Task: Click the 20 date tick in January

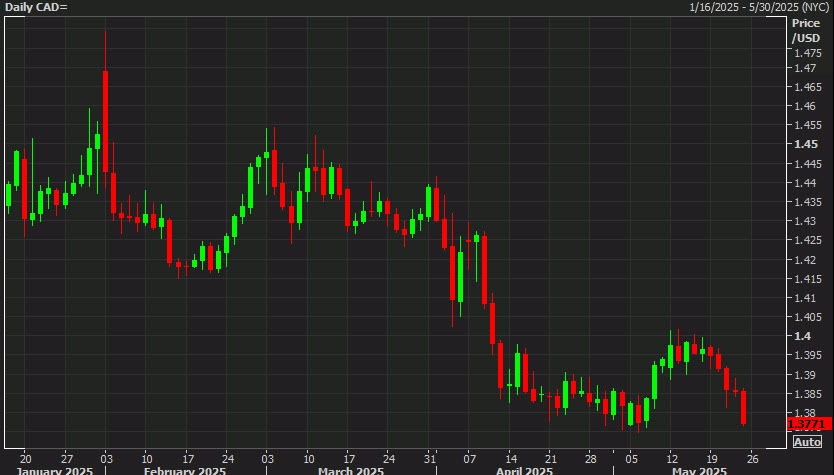Action: [x=25, y=452]
